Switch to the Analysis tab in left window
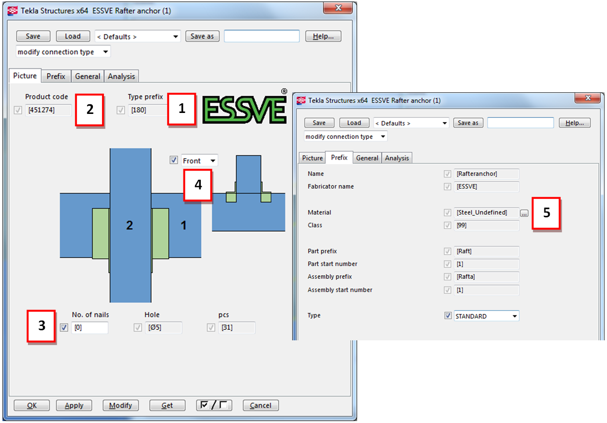The image size is (607, 423). tap(121, 77)
